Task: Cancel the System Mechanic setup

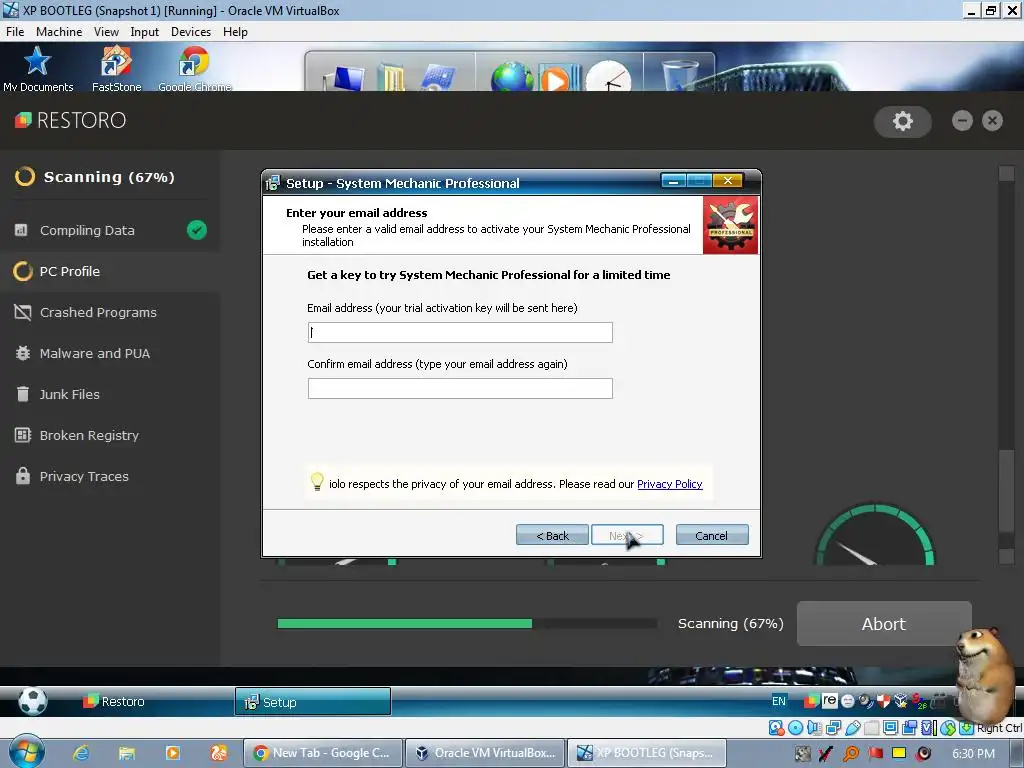Action: tap(712, 535)
